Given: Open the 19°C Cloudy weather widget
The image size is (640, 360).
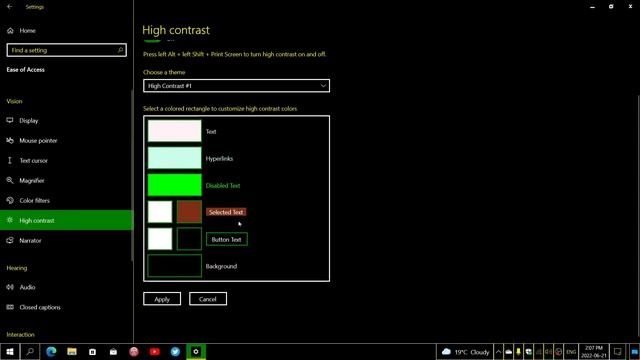Looking at the screenshot, I should (465, 351).
